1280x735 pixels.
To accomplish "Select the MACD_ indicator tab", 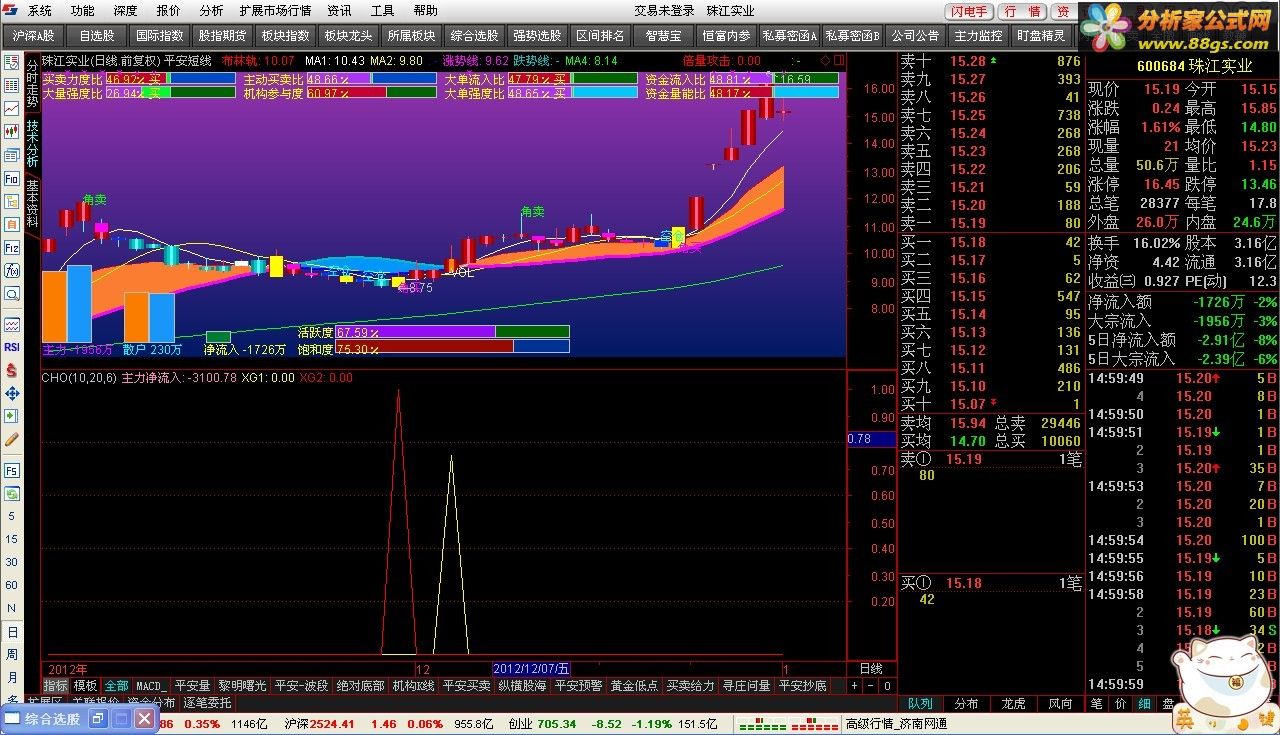I will pyautogui.click(x=152, y=686).
